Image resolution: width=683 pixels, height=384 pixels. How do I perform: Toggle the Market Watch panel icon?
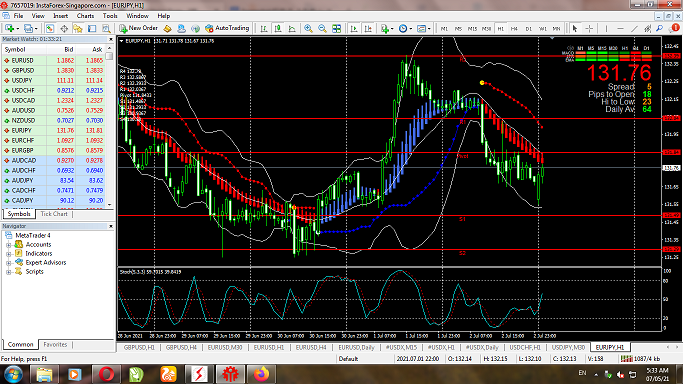click(x=50, y=28)
